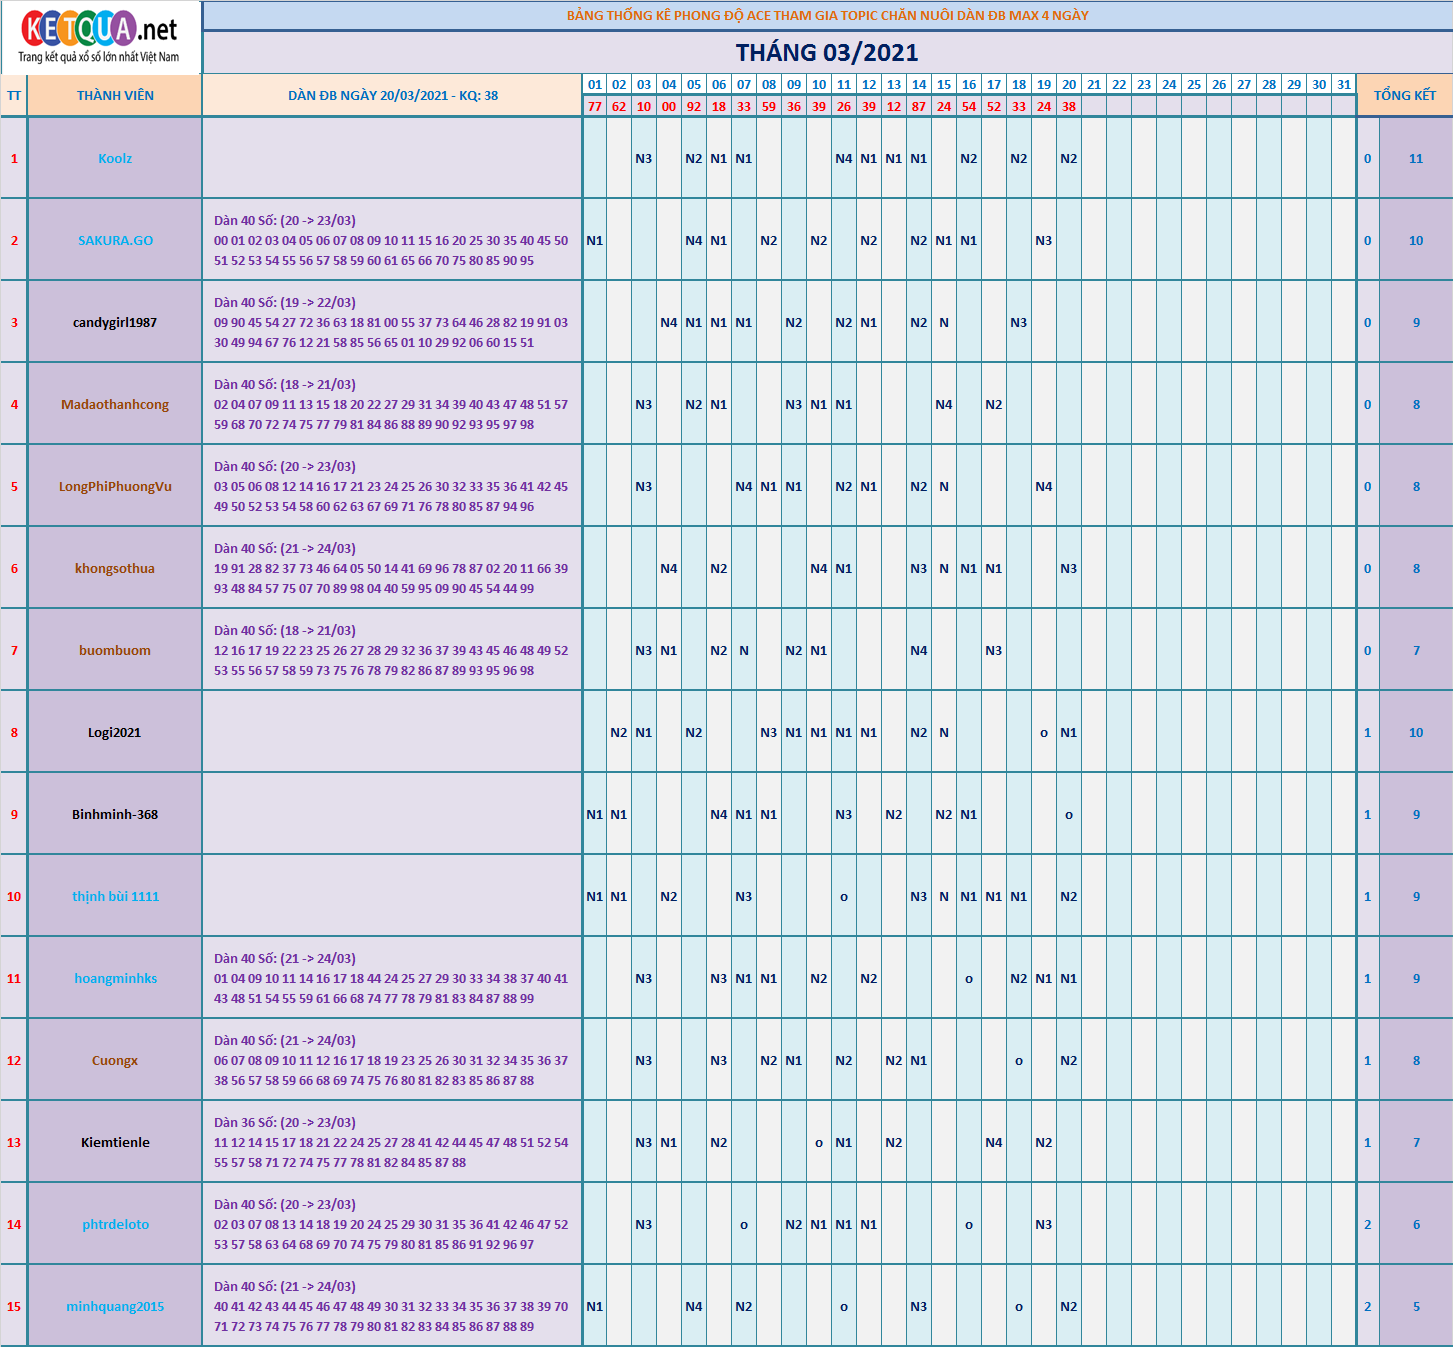Click member name Koolz
Viewport: 1453px width, 1347px height.
pyautogui.click(x=115, y=158)
